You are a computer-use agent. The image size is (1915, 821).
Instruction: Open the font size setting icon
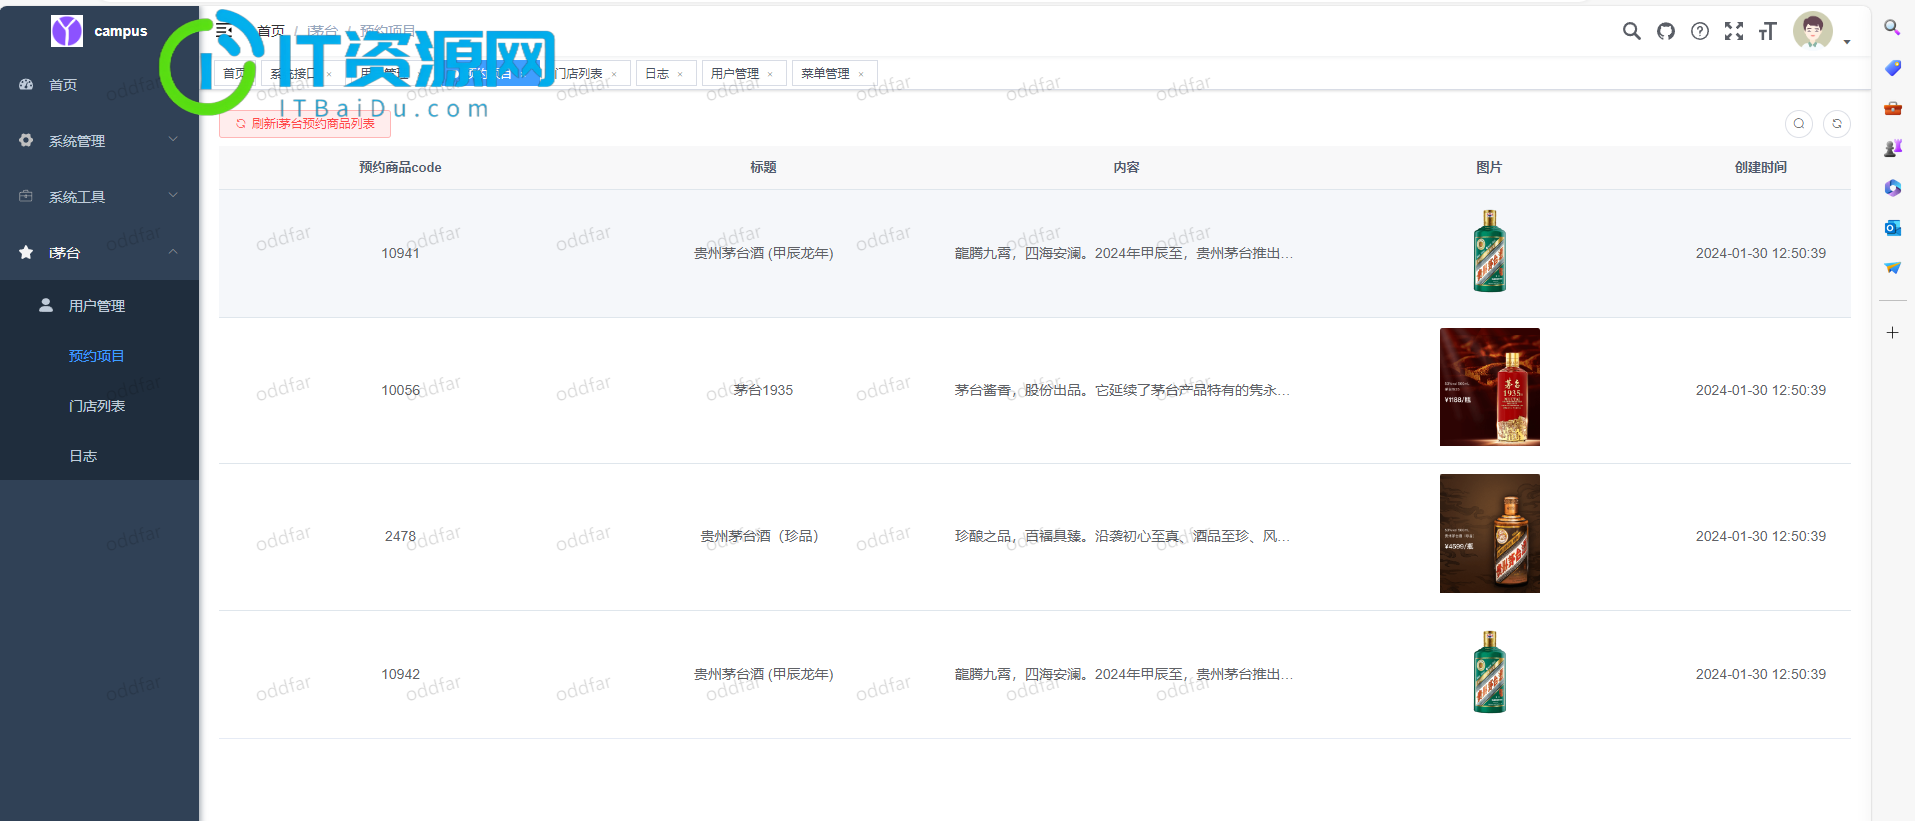[1767, 31]
